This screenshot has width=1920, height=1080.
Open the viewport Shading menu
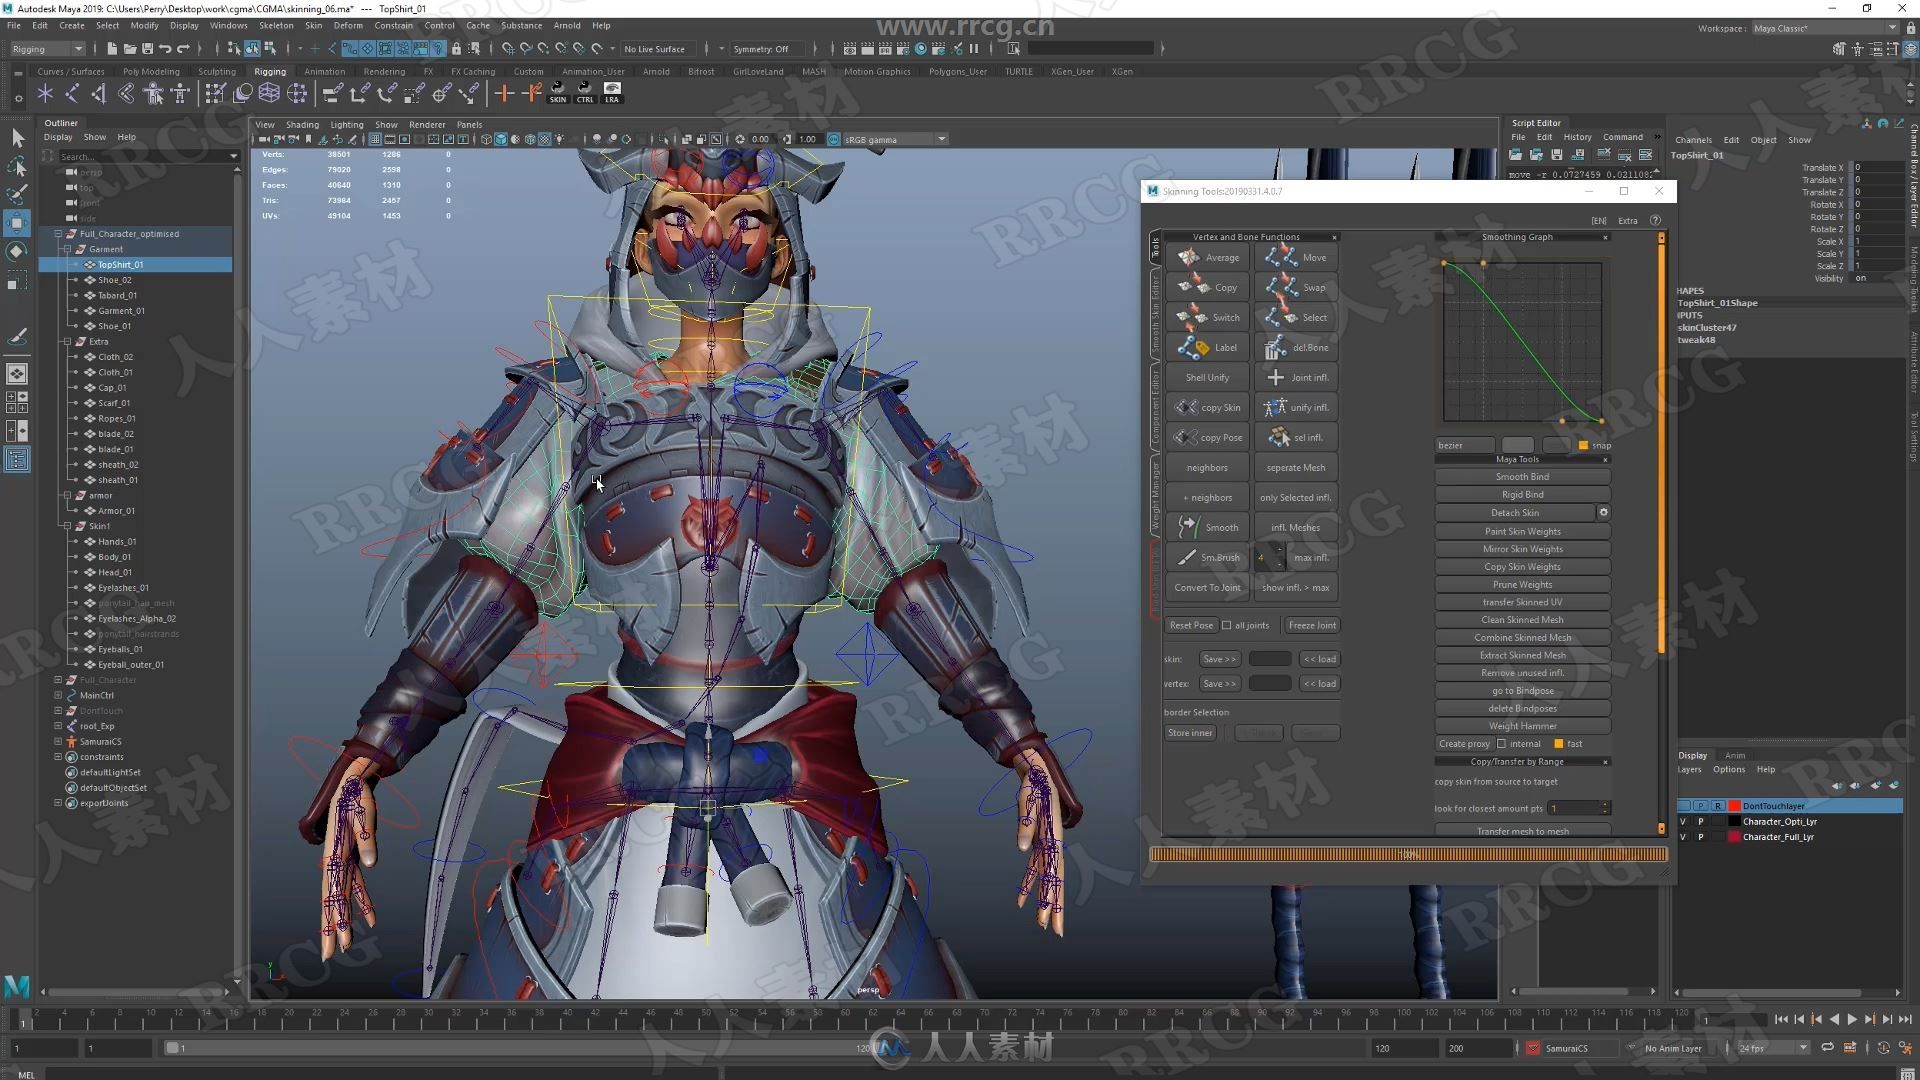tap(302, 125)
